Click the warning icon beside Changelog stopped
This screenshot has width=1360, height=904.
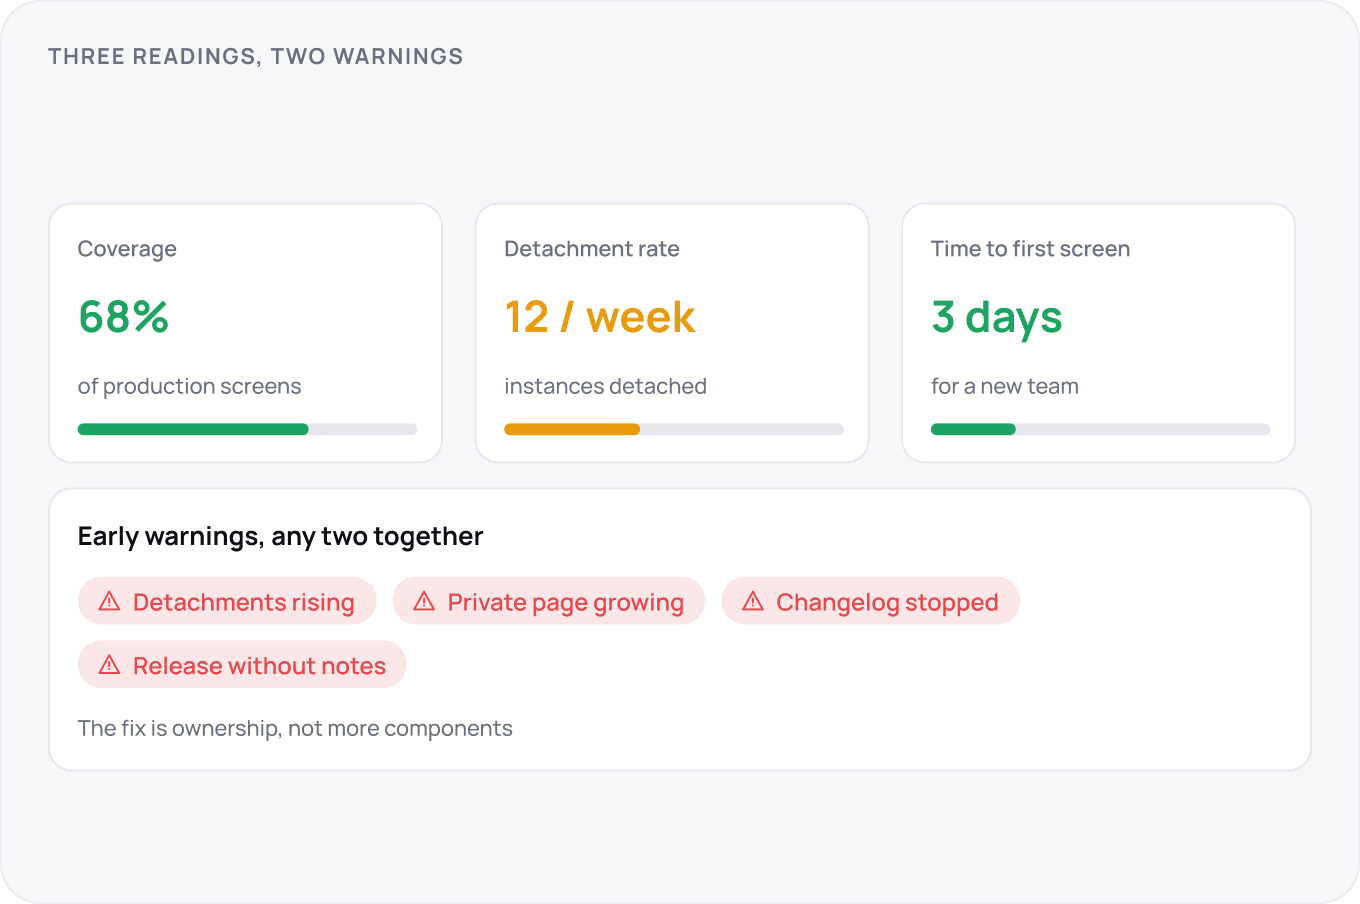pyautogui.click(x=753, y=601)
